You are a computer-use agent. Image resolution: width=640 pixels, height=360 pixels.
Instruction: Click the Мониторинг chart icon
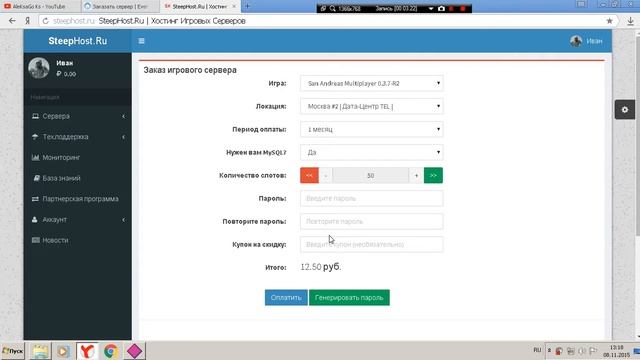[x=36, y=158]
